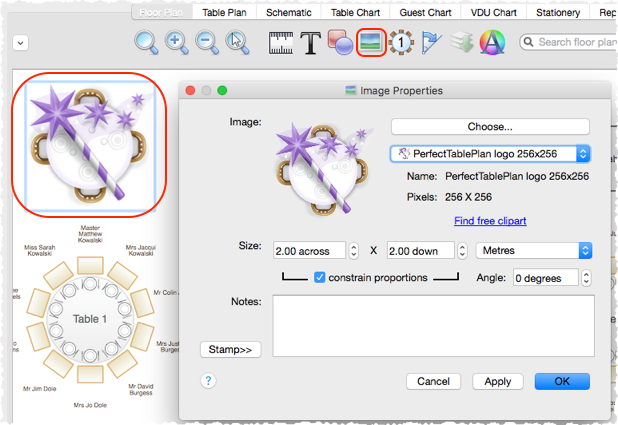
Task: Select Table 1 on the floor plan
Action: point(90,319)
